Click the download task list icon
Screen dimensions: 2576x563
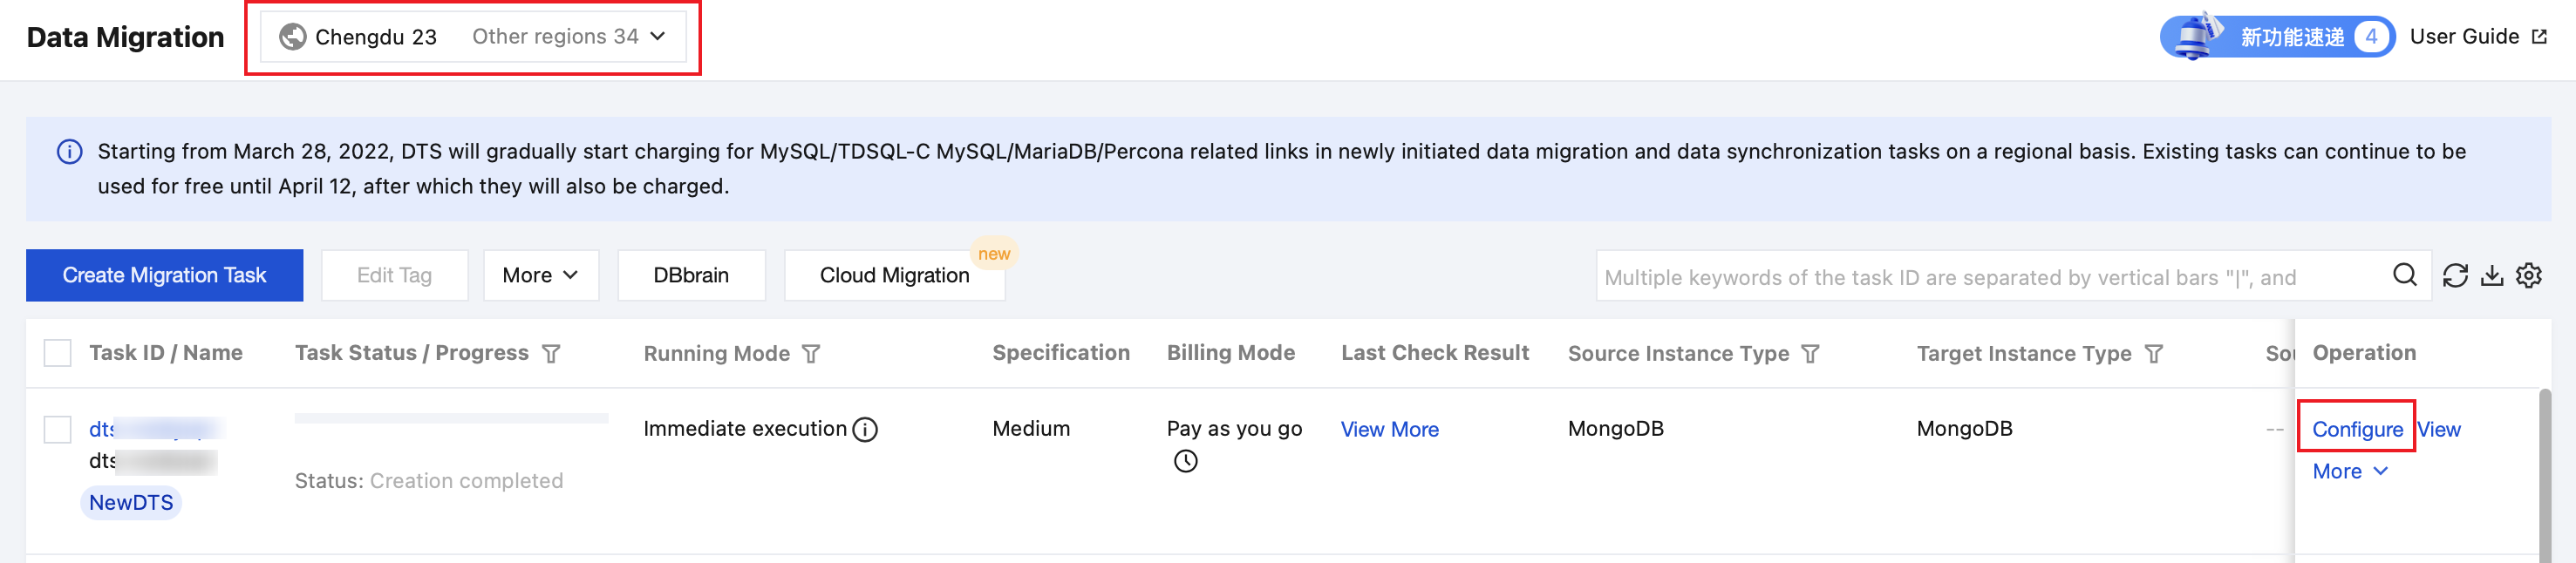pyautogui.click(x=2492, y=276)
